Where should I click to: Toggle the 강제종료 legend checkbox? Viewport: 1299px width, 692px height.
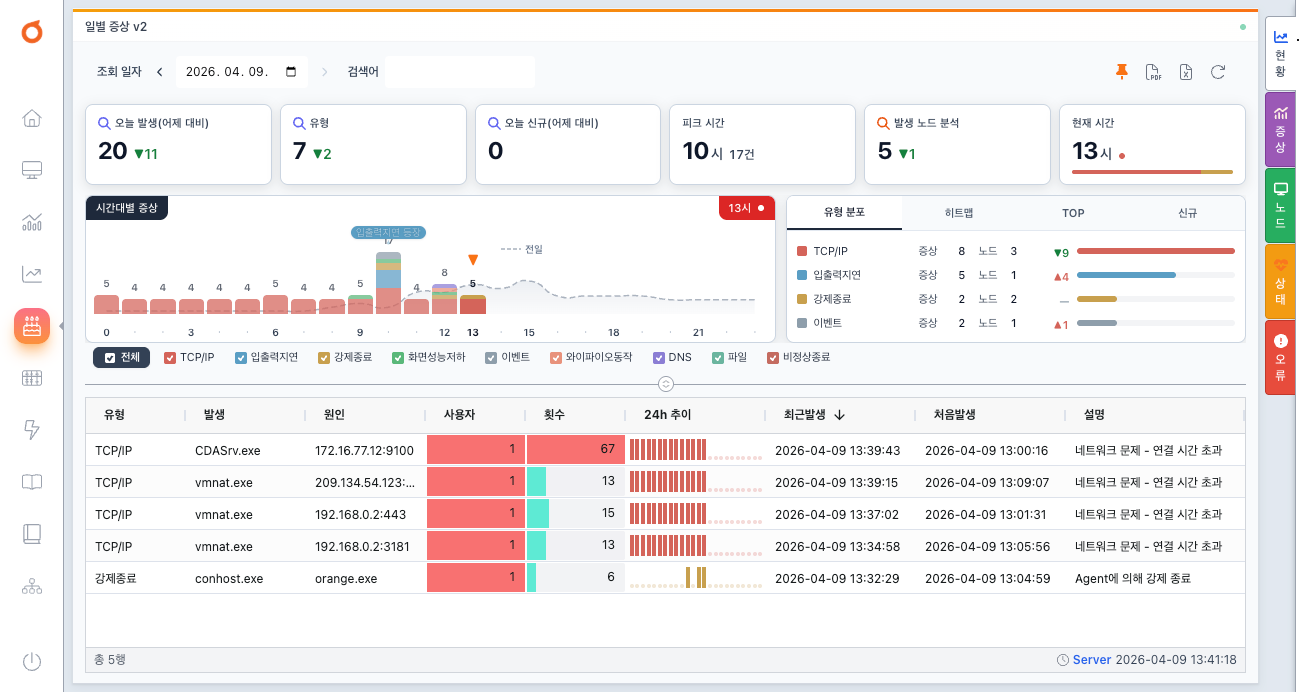click(x=324, y=357)
